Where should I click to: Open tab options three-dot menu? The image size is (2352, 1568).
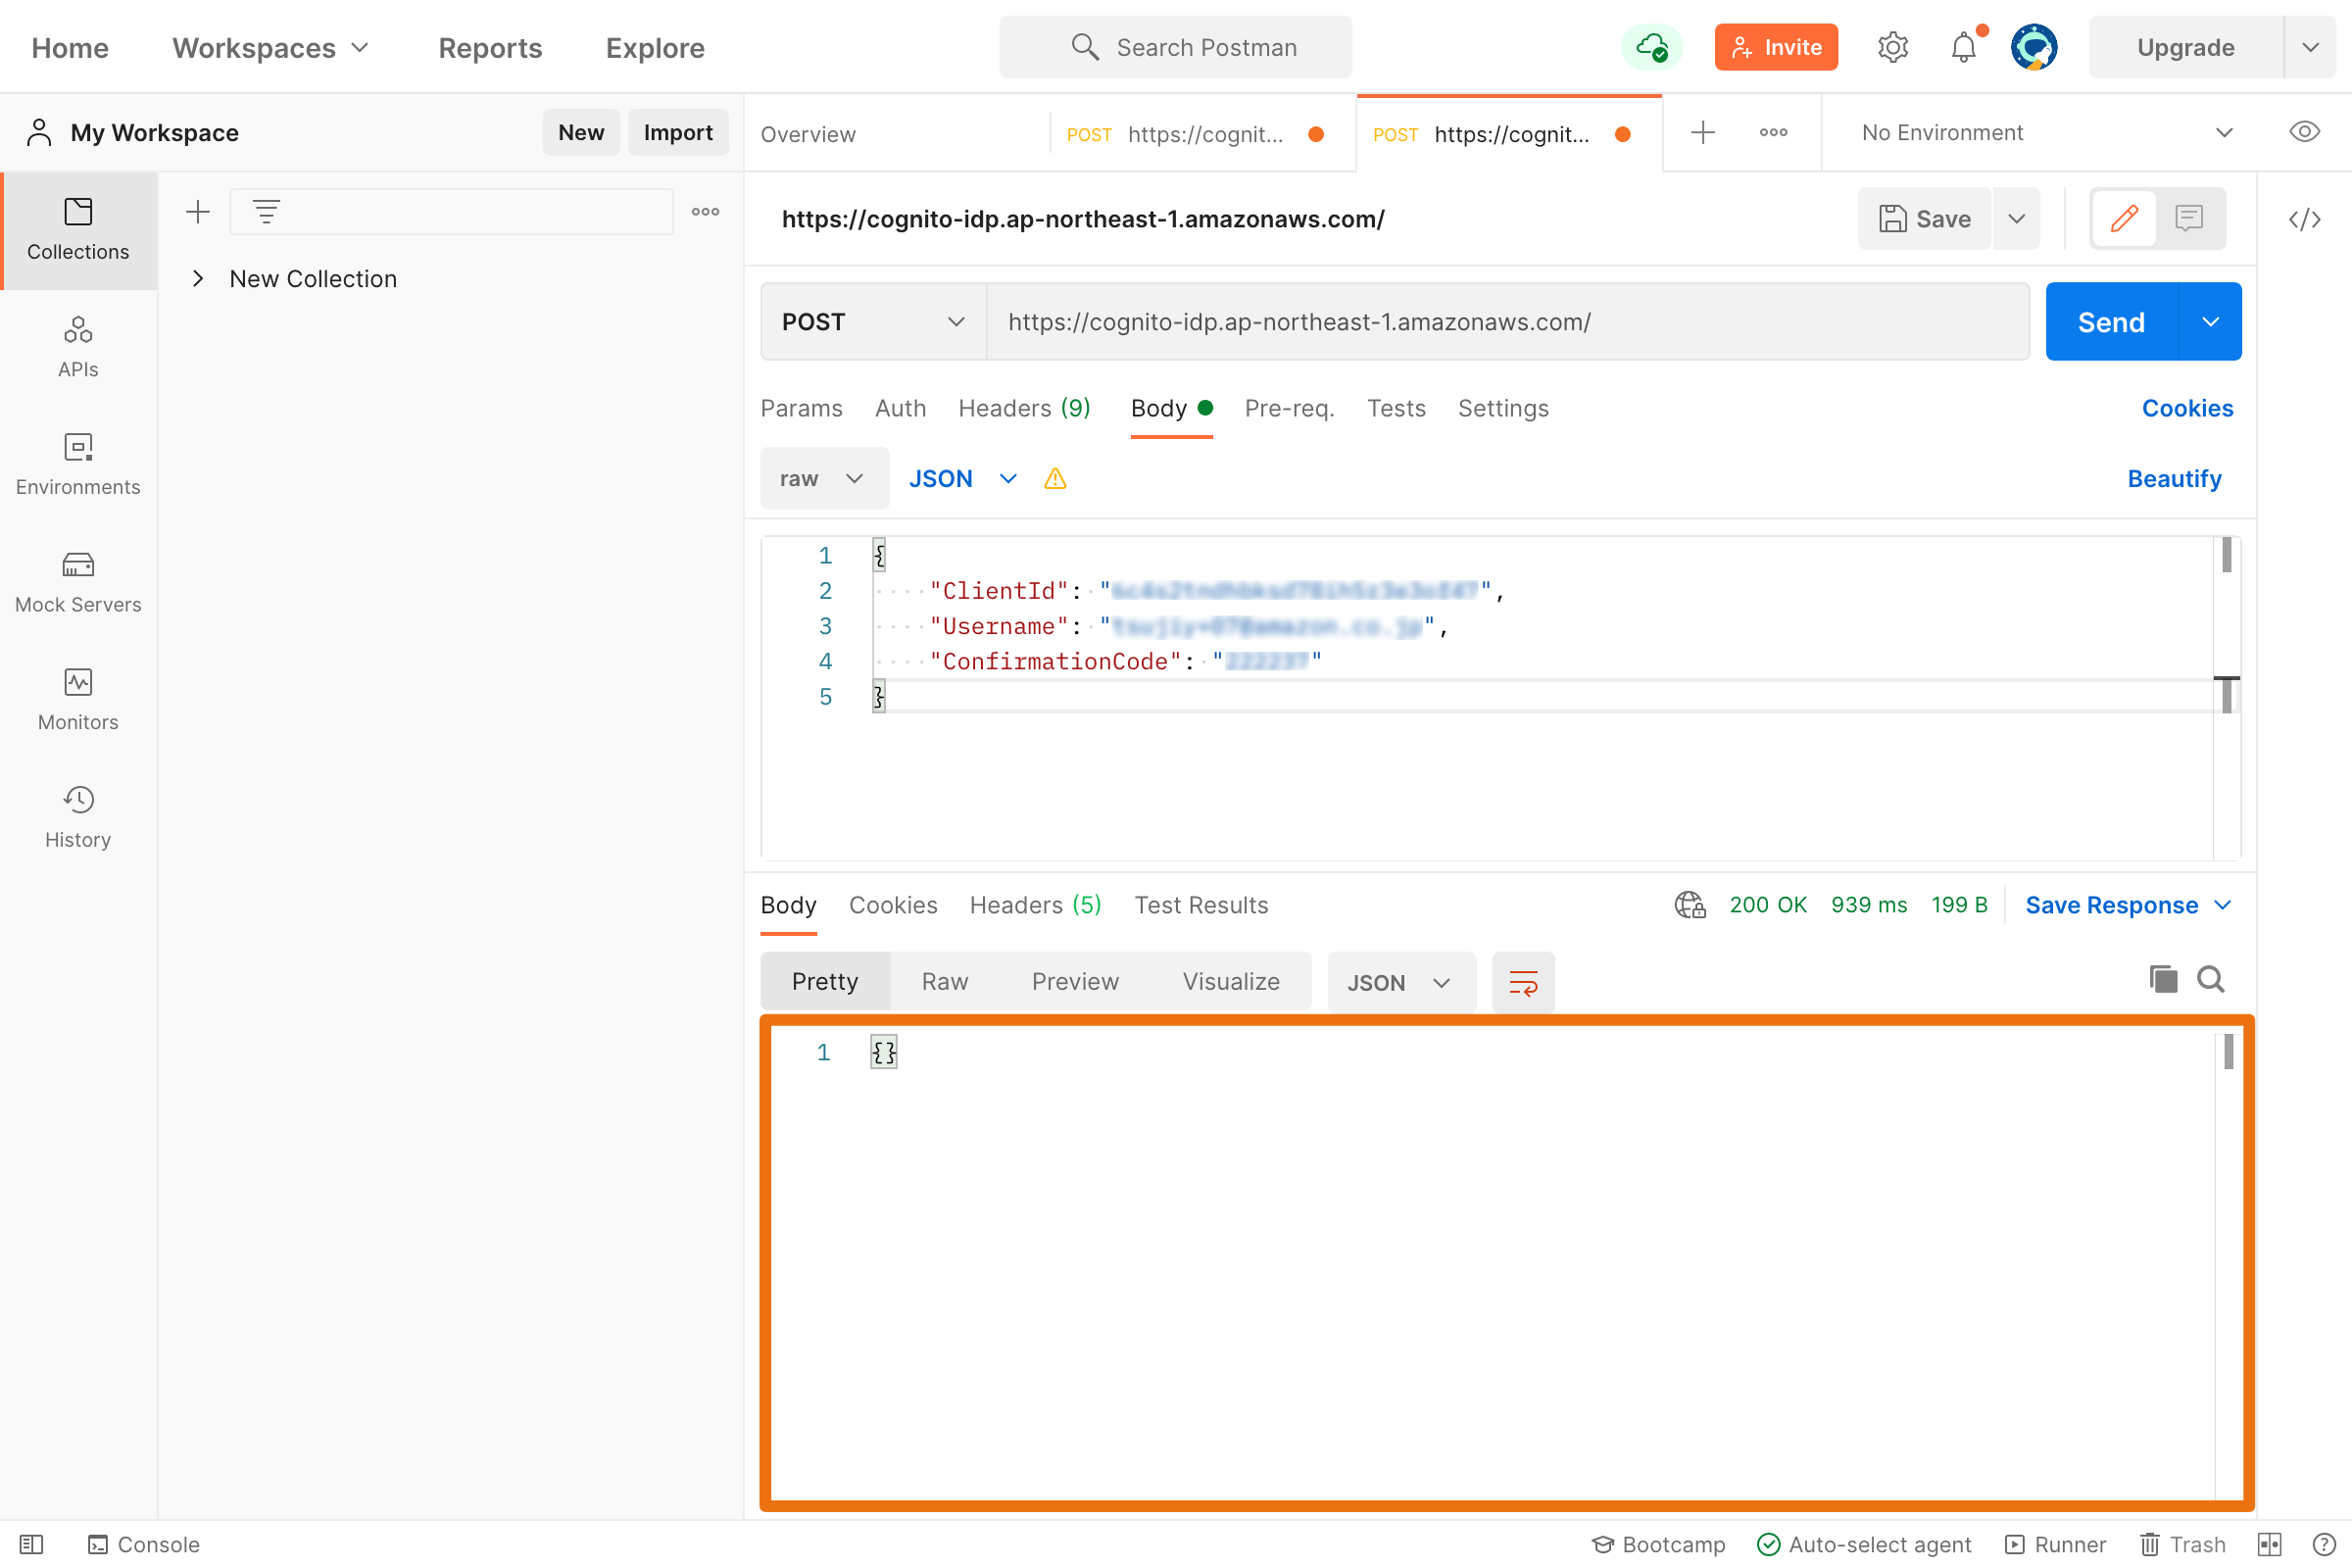[x=1773, y=133]
